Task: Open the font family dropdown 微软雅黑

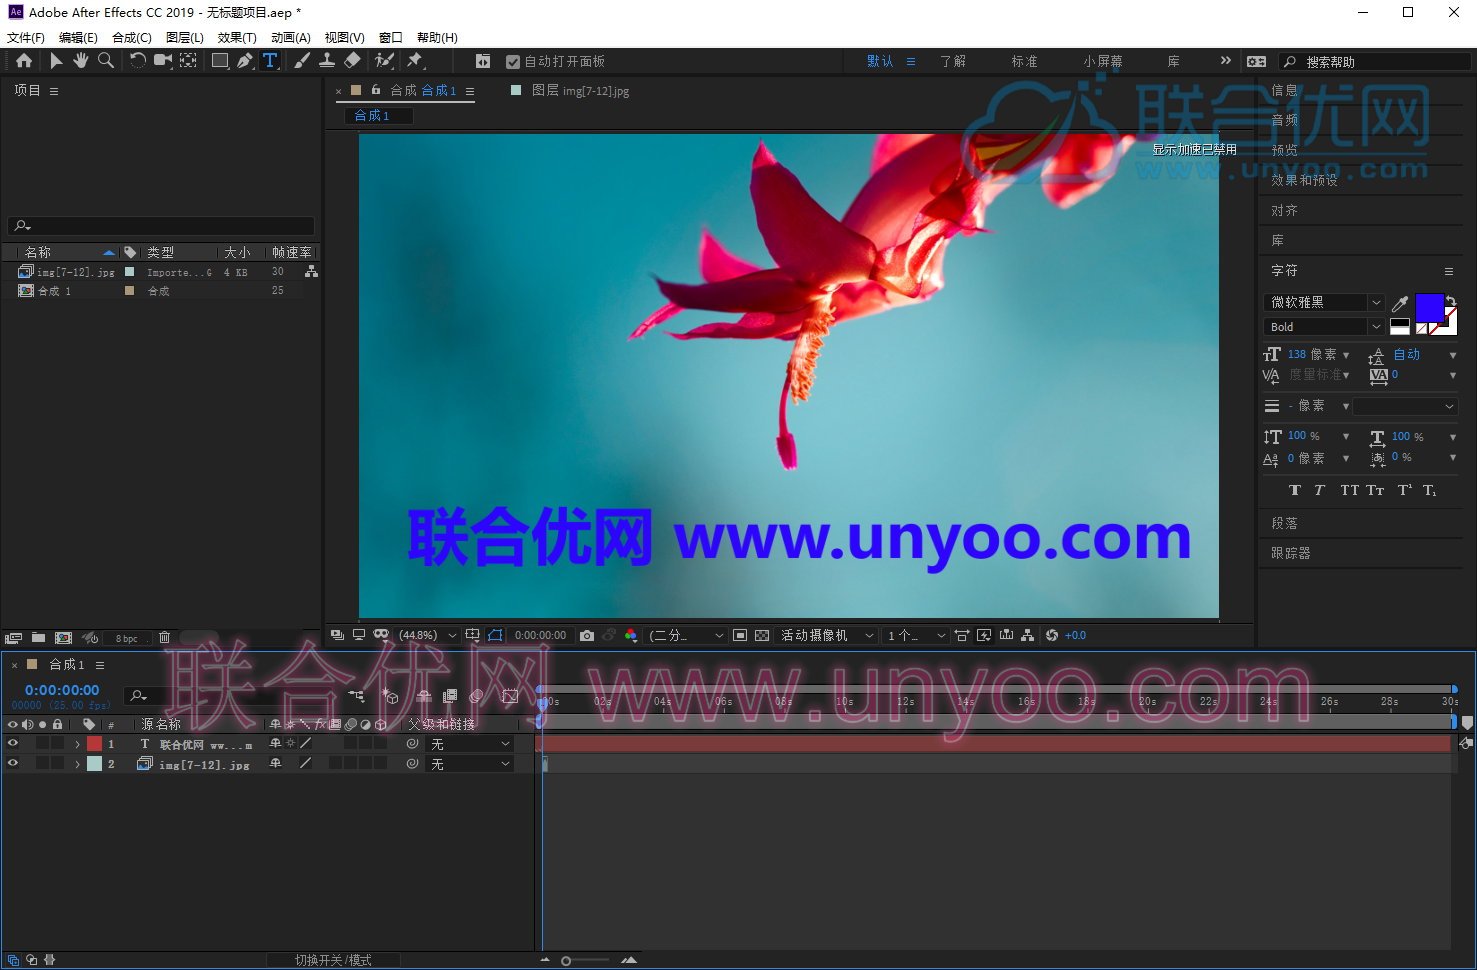Action: point(1324,302)
